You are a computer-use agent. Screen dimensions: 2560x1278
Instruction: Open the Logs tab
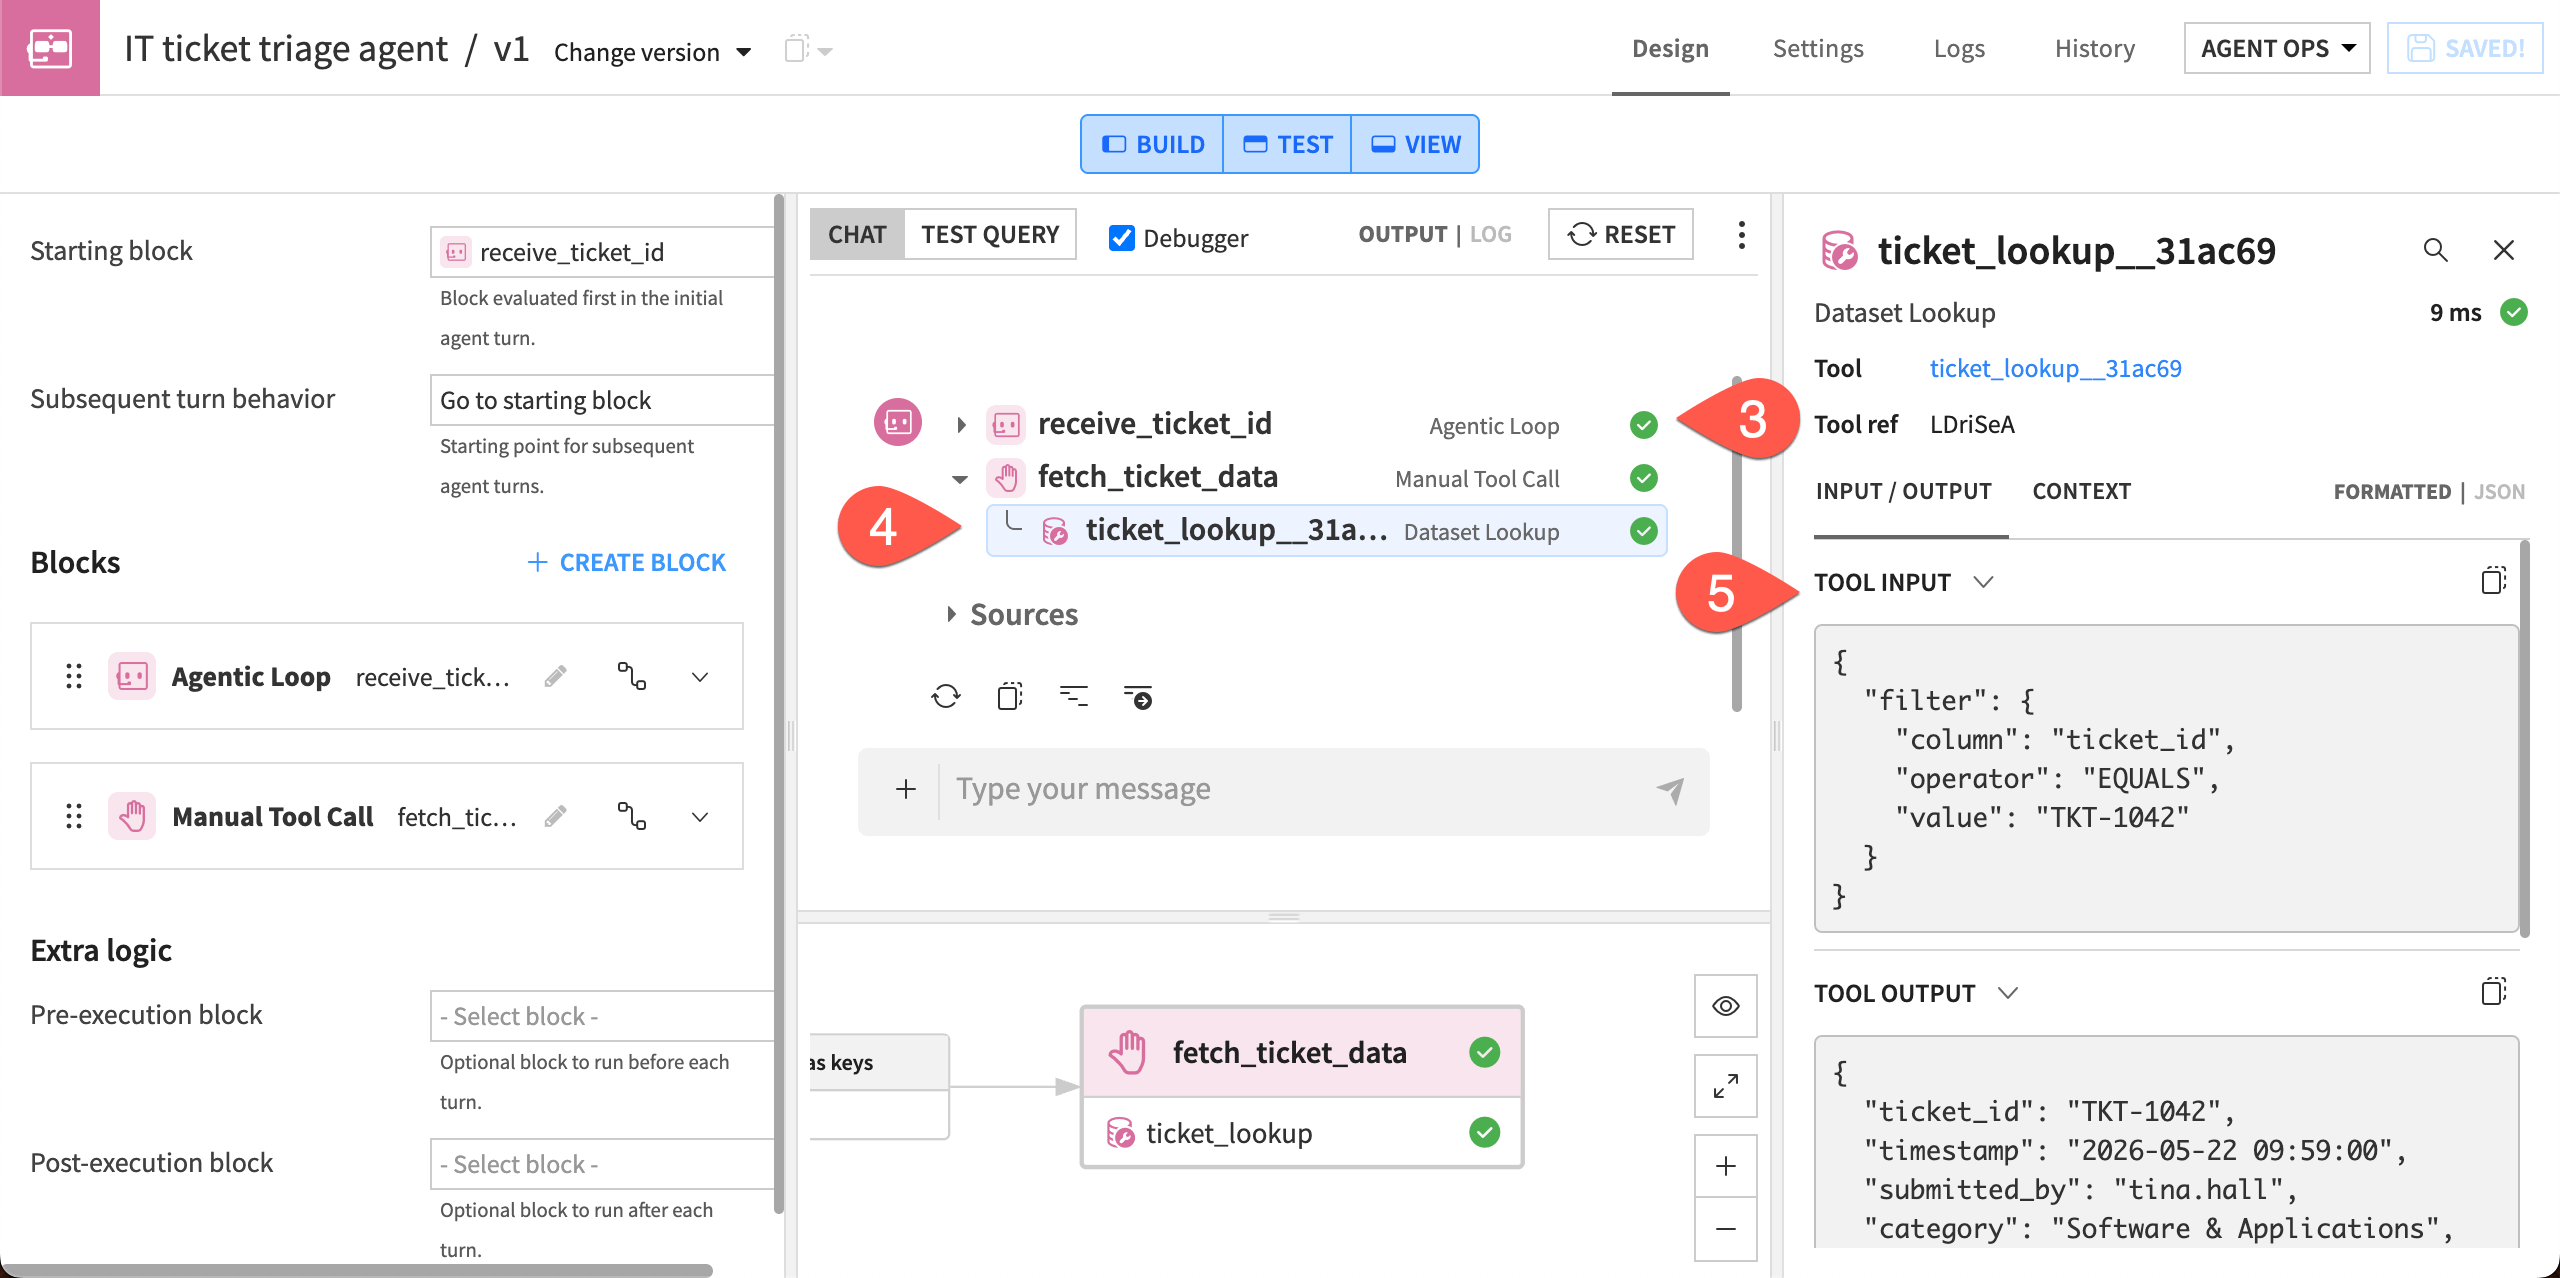click(1959, 48)
